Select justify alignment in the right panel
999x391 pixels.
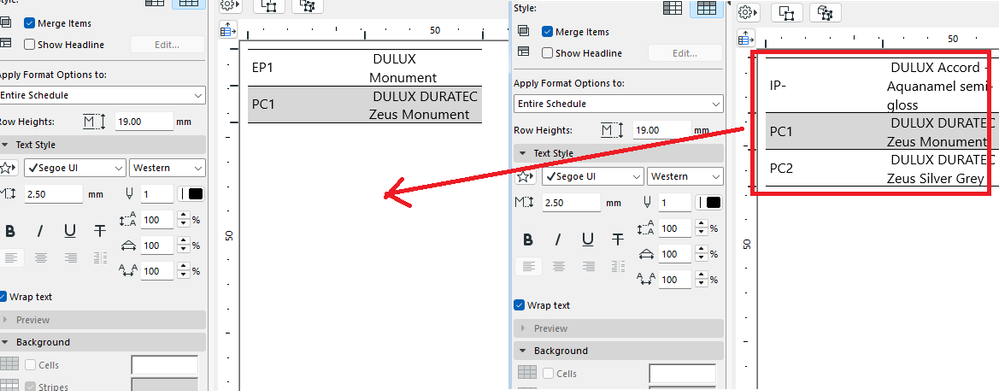point(618,266)
